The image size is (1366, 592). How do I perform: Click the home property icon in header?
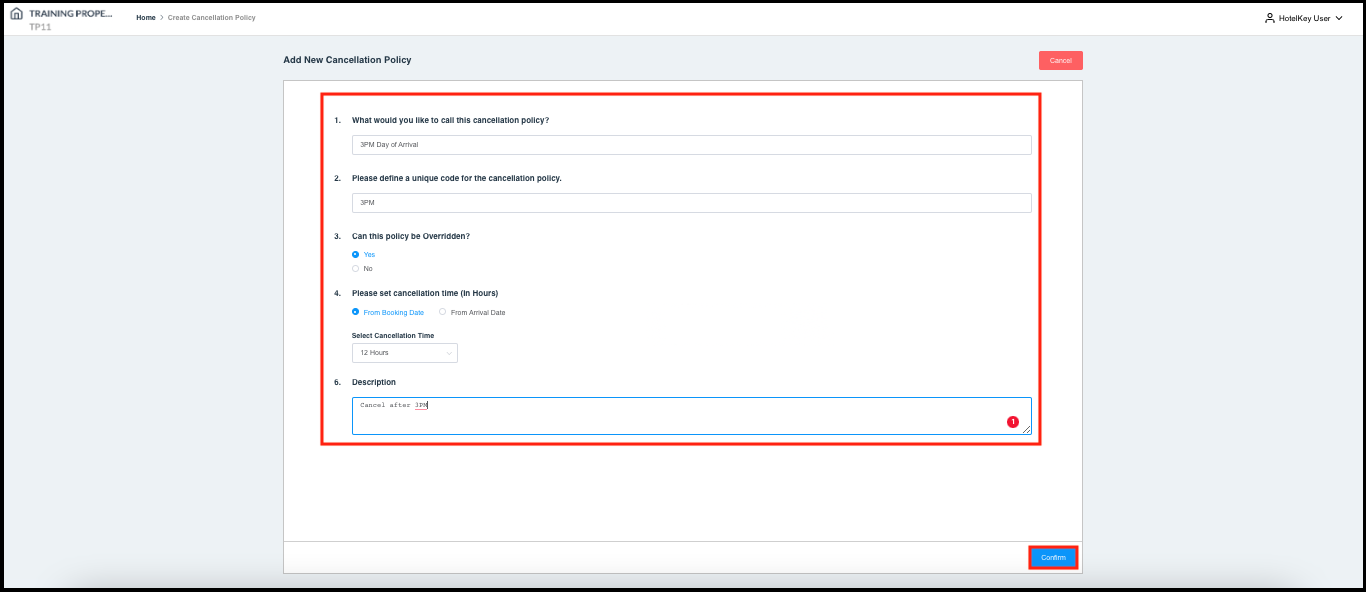(16, 15)
